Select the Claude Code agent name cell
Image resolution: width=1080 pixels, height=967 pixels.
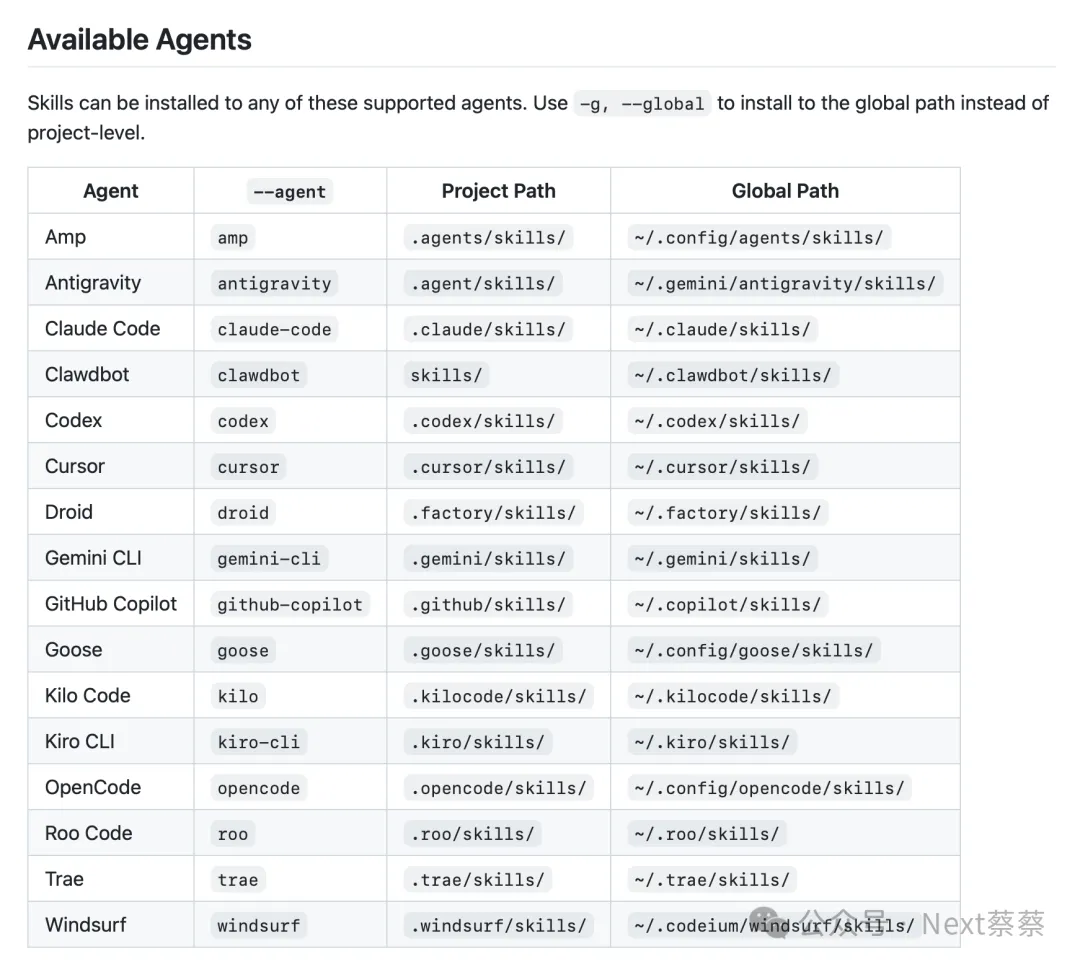102,329
